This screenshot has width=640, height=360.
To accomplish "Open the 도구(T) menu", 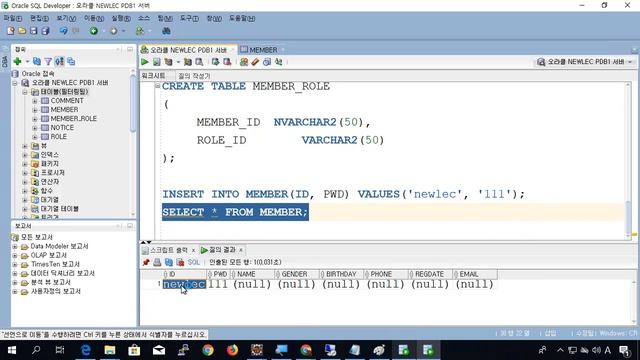I will click(189, 18).
